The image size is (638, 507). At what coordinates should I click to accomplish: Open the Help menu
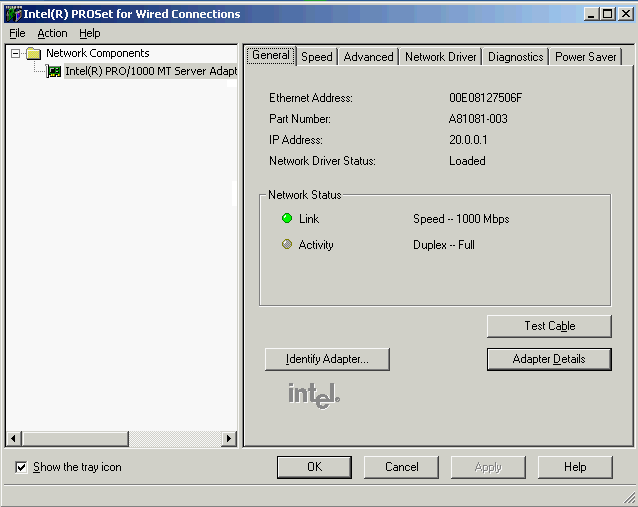pos(90,33)
